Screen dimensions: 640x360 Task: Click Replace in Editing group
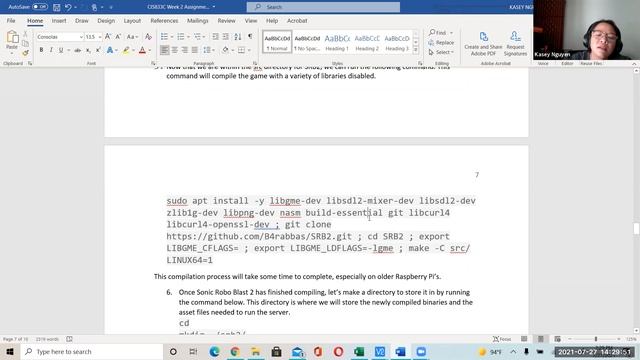tap(441, 42)
